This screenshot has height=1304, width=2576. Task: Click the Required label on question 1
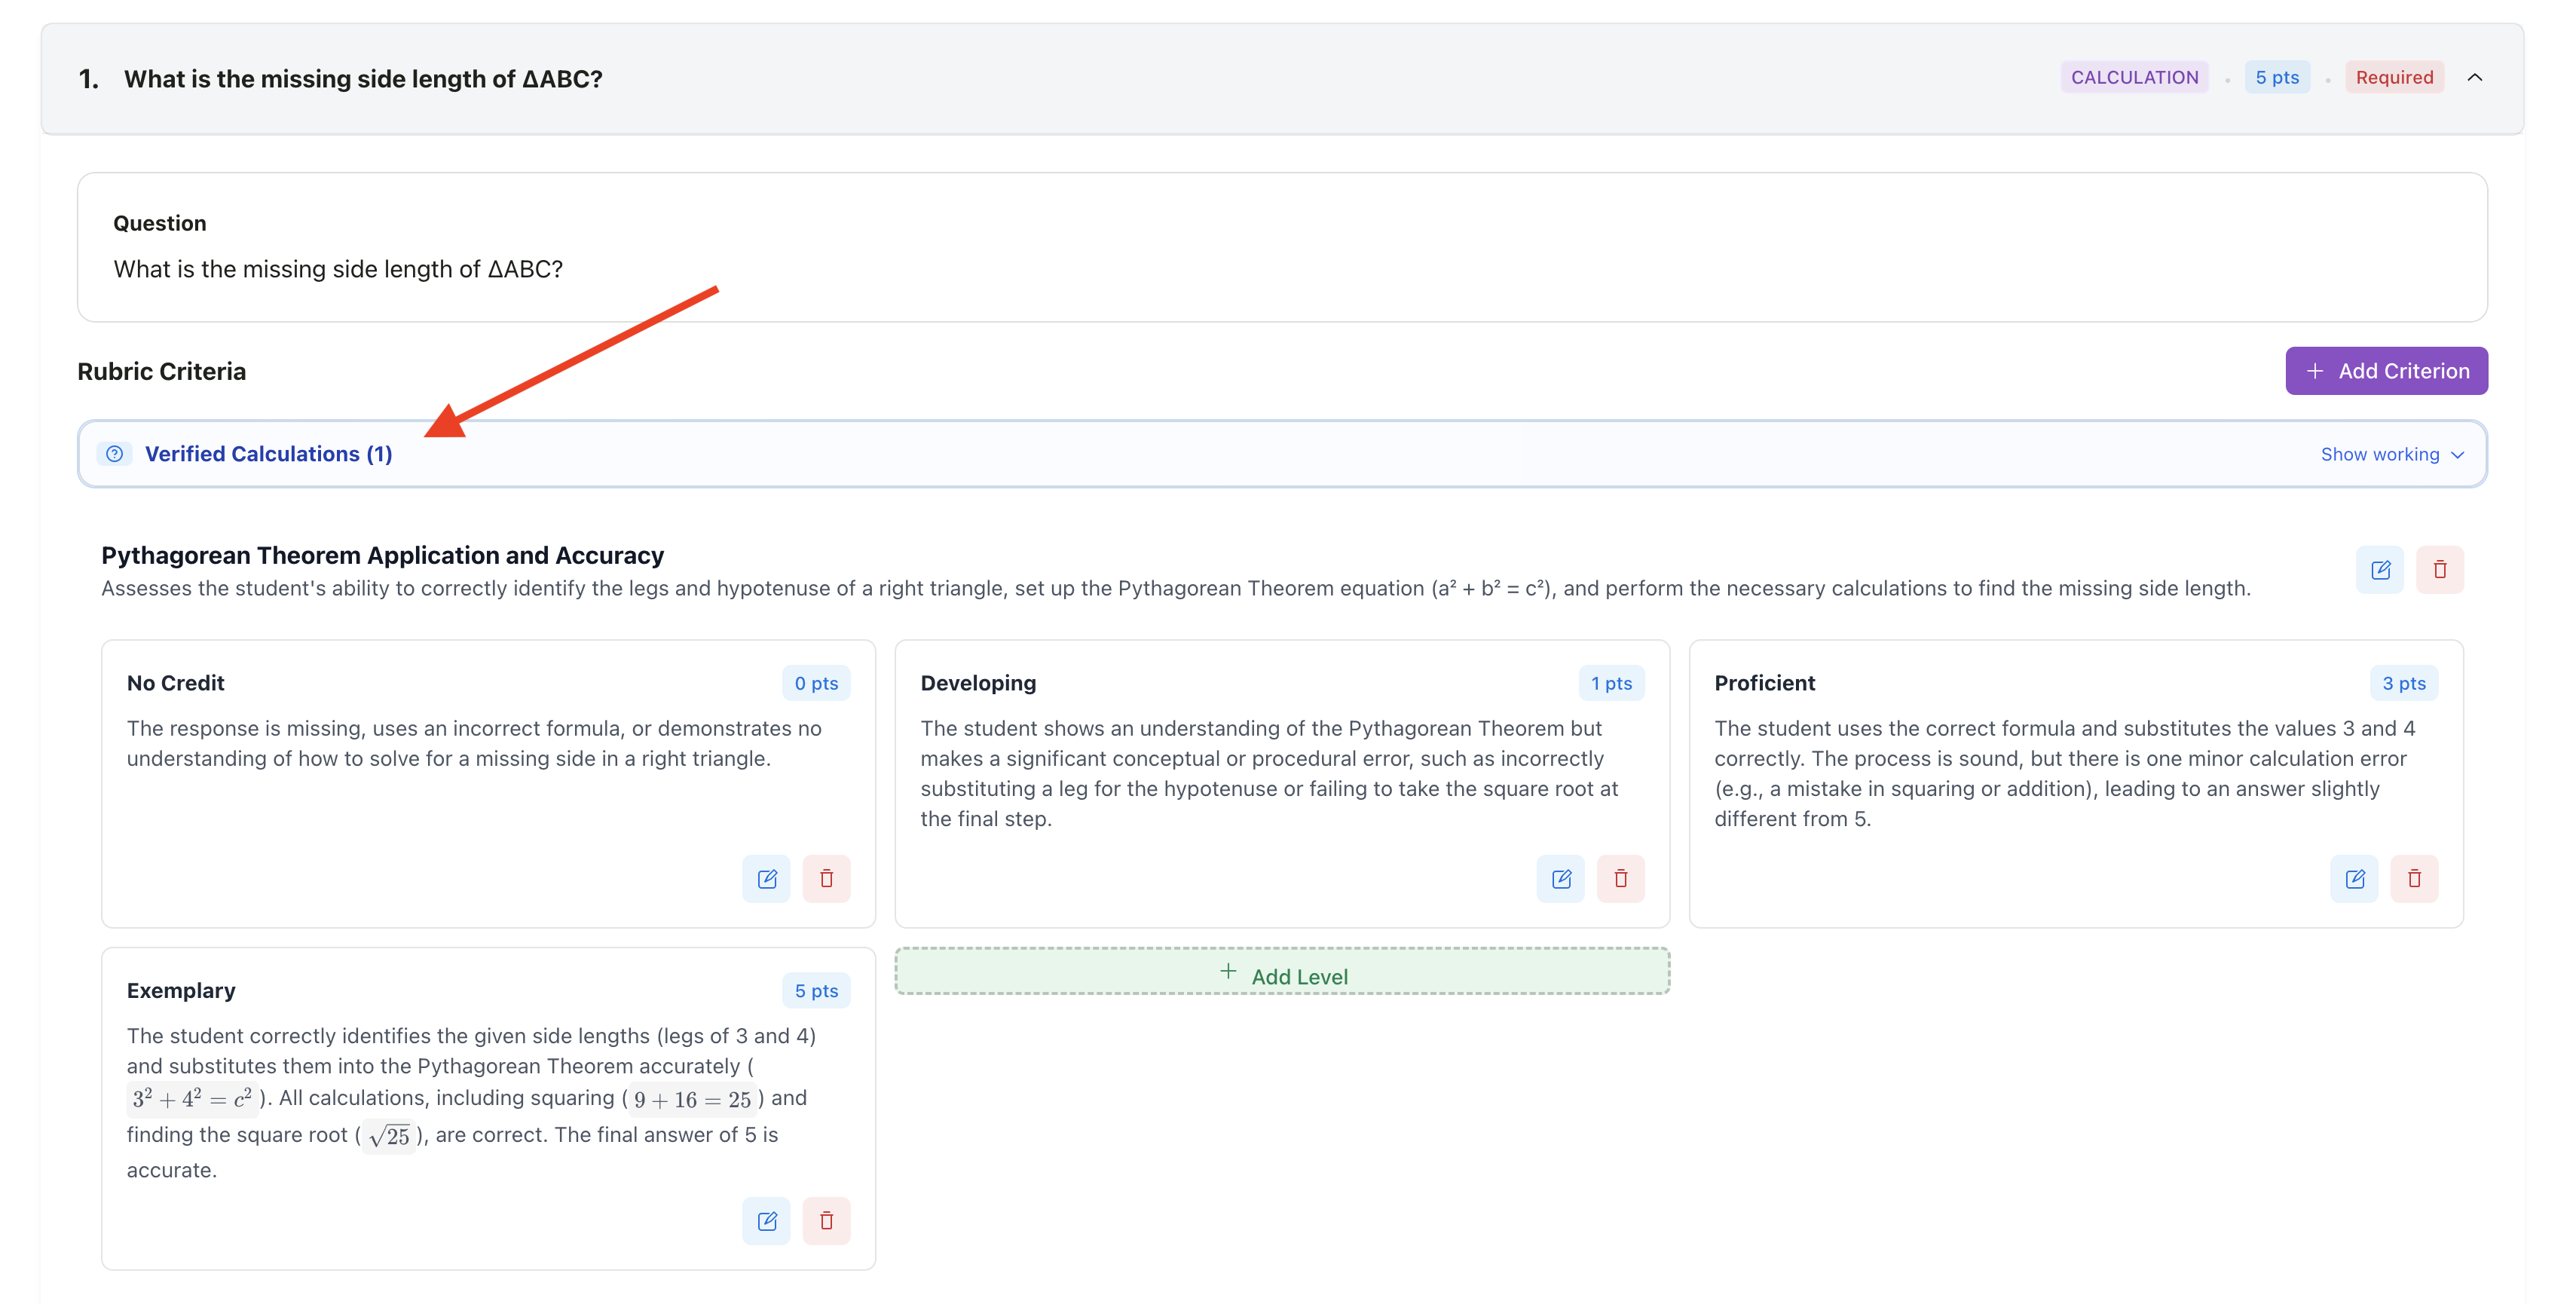tap(2394, 77)
